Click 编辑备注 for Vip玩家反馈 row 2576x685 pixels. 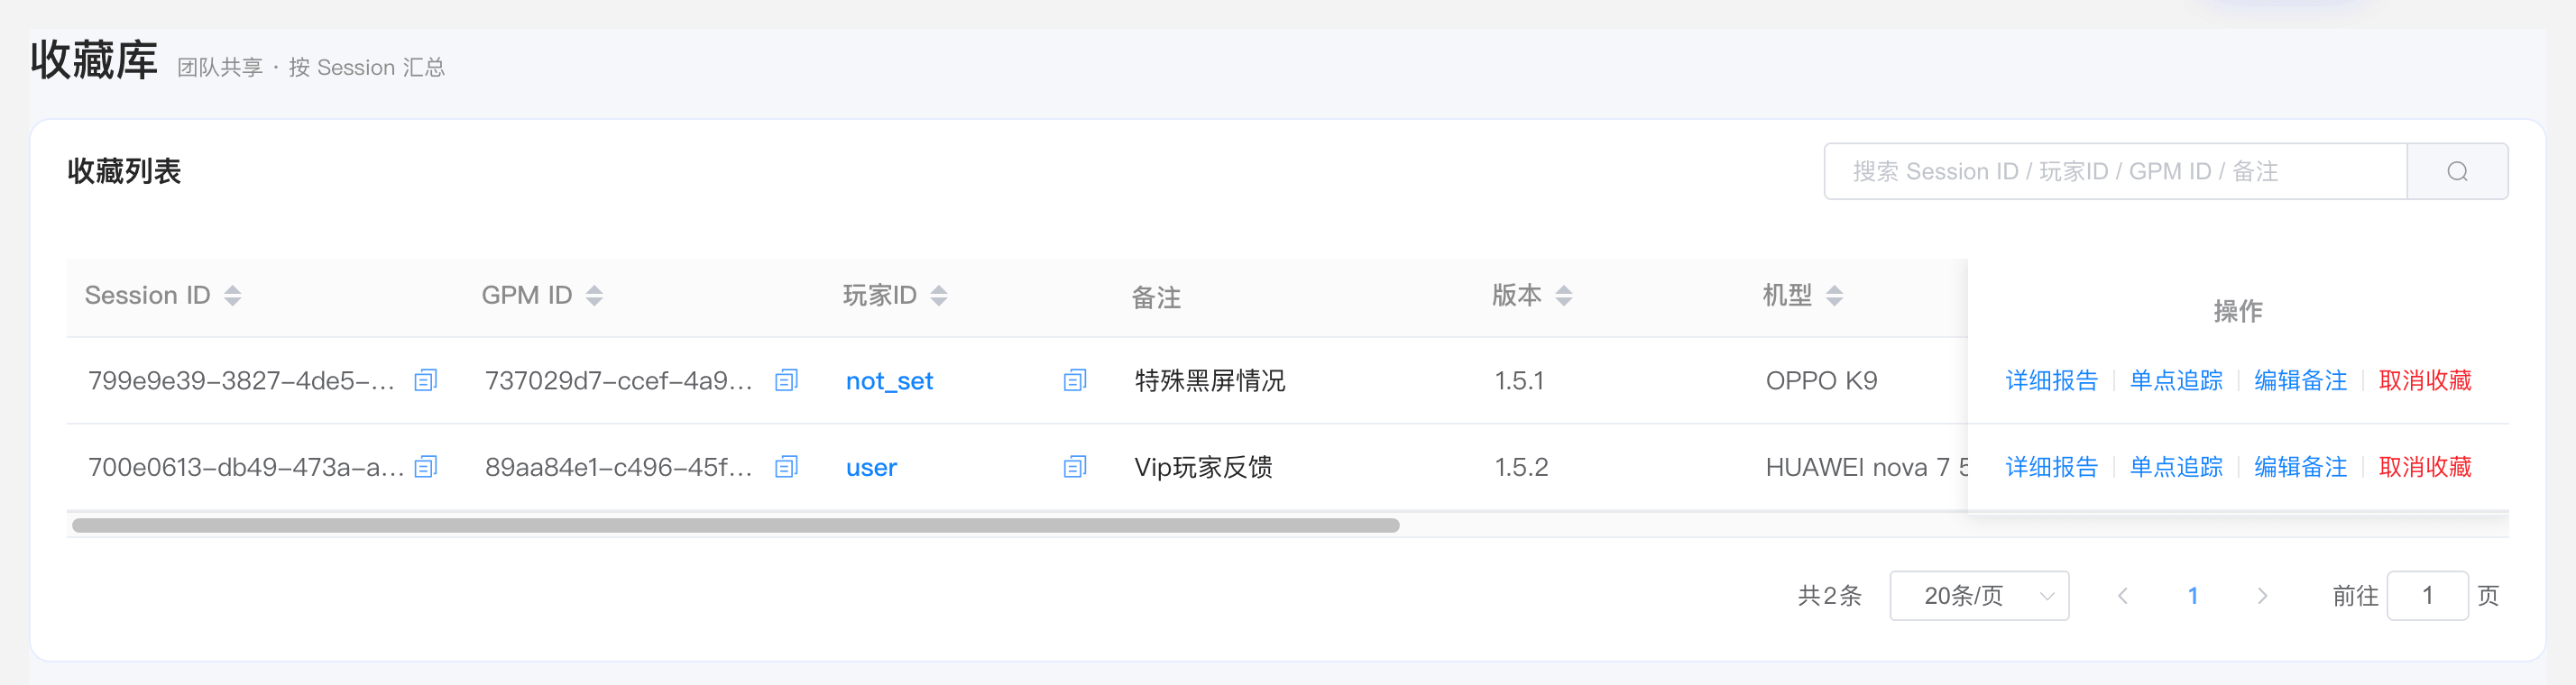[2300, 467]
